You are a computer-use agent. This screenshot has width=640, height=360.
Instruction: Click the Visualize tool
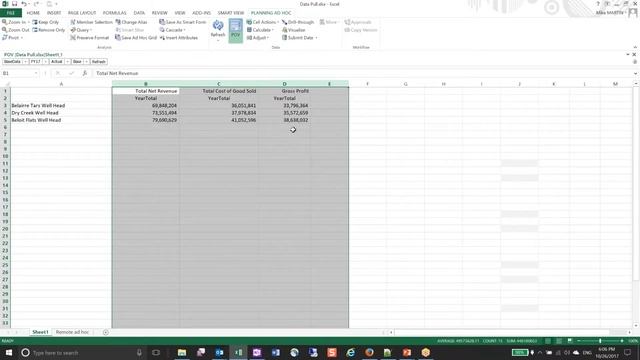[x=293, y=30]
